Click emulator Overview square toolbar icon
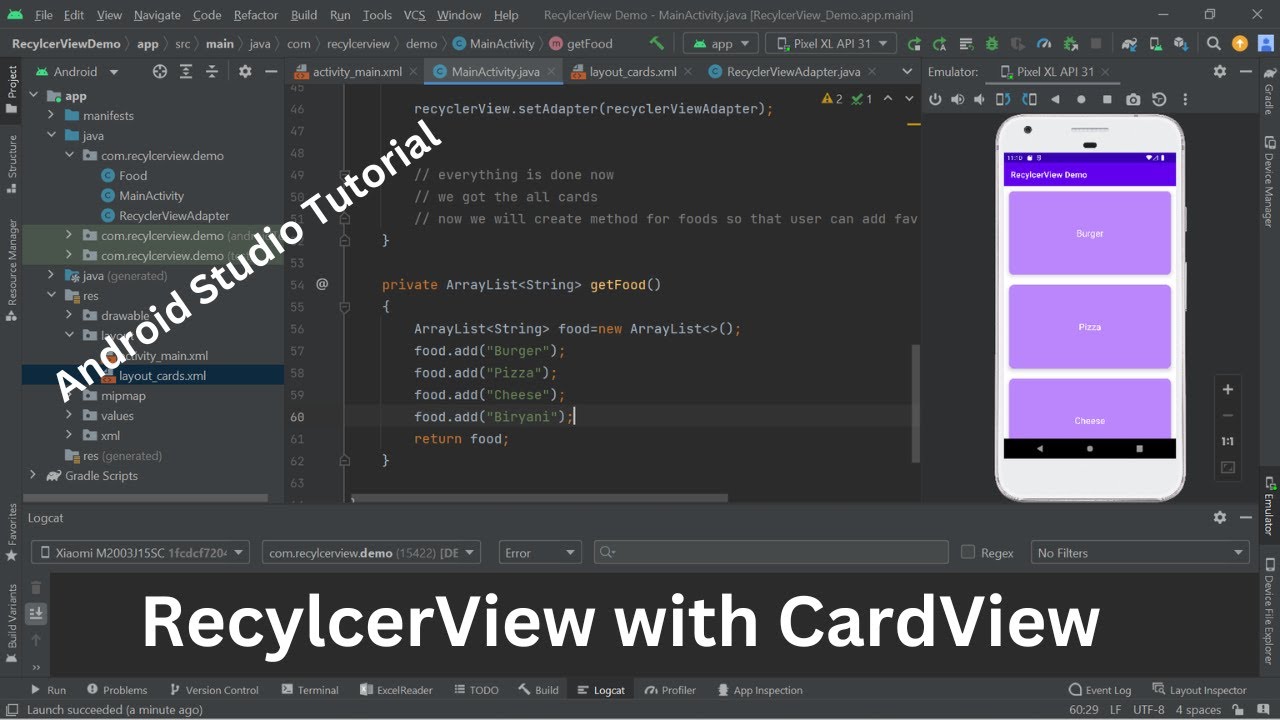This screenshot has height=720, width=1280. pyautogui.click(x=1107, y=99)
